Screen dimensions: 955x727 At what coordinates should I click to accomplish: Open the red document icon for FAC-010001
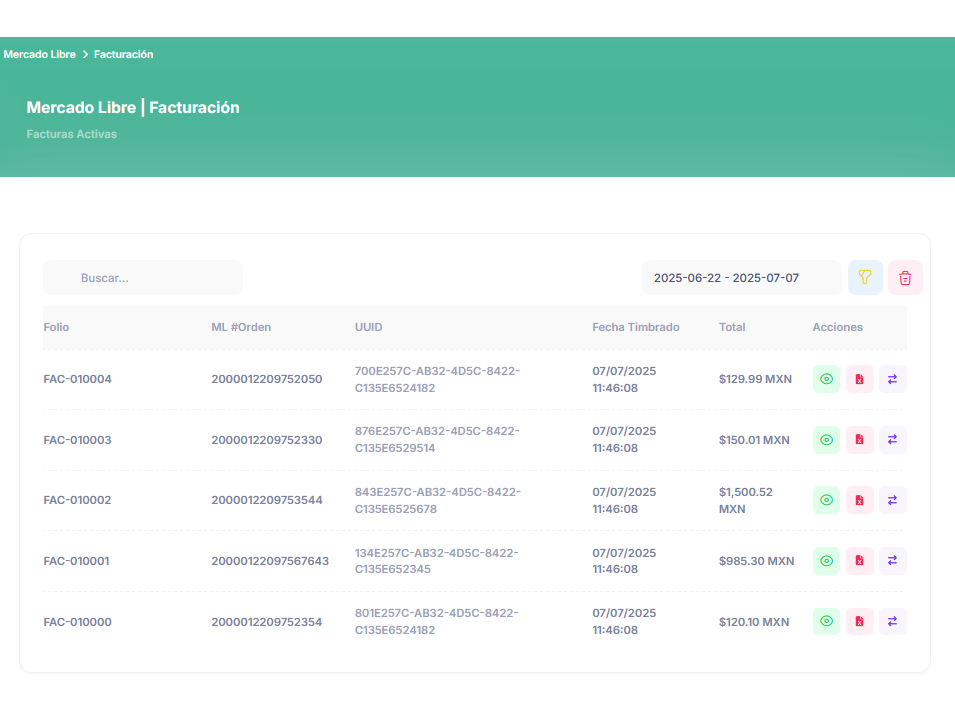coord(859,561)
